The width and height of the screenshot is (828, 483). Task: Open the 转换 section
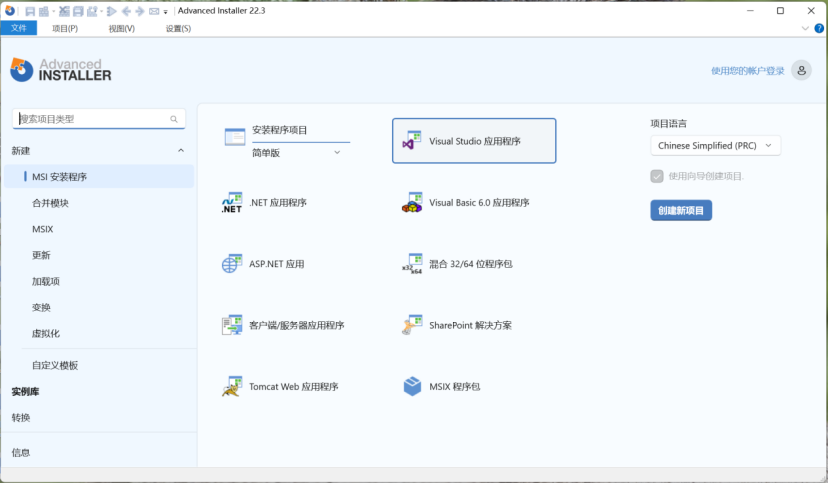click(21, 418)
